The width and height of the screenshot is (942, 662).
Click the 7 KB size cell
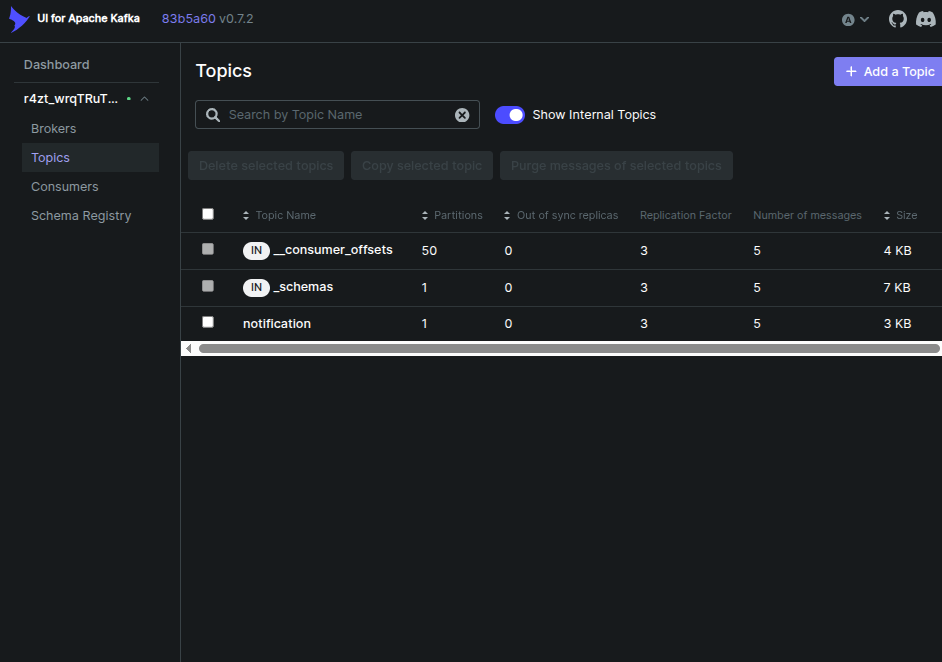[x=897, y=288]
